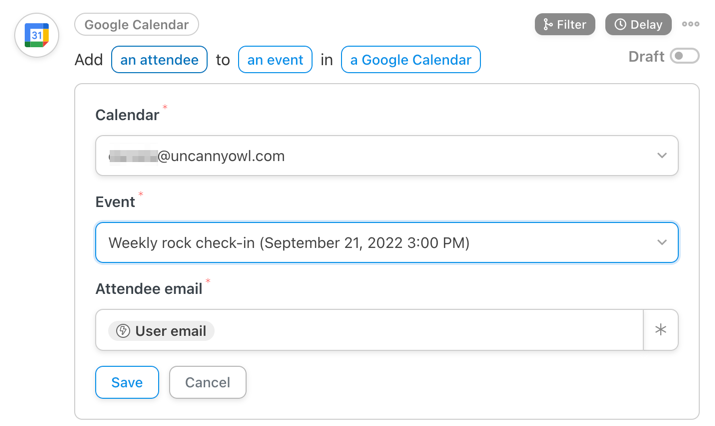Cancel editing the action
Viewport: 715px width, 426px height.
207,382
